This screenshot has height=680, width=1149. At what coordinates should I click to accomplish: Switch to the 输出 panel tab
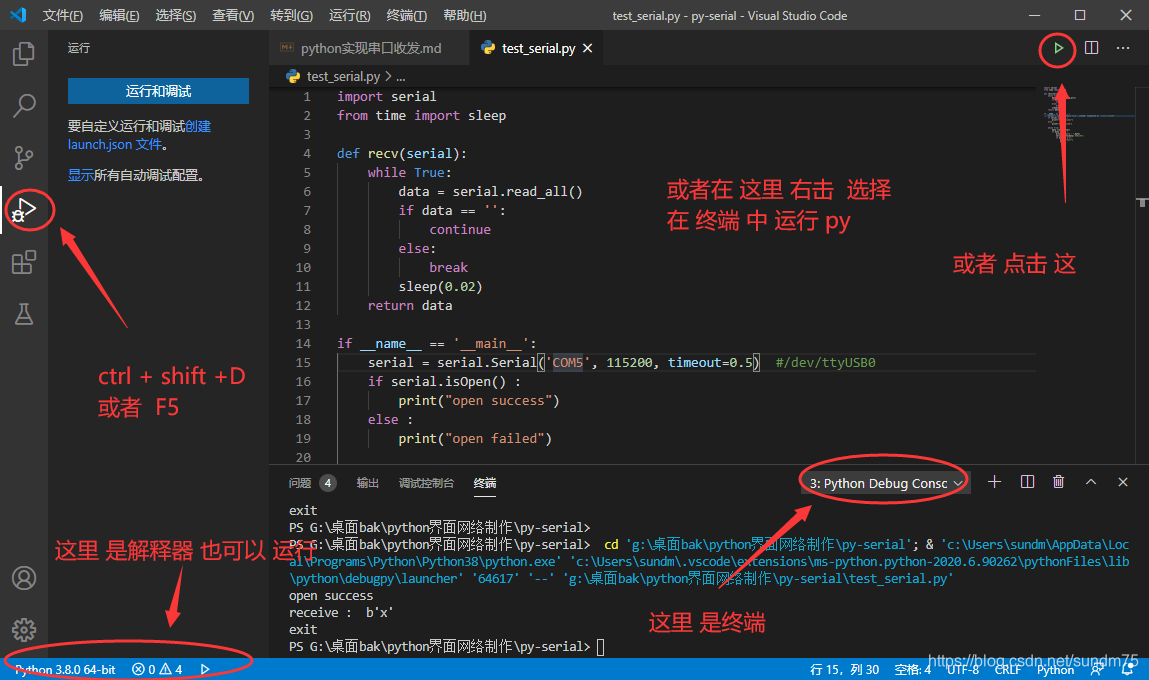point(368,483)
